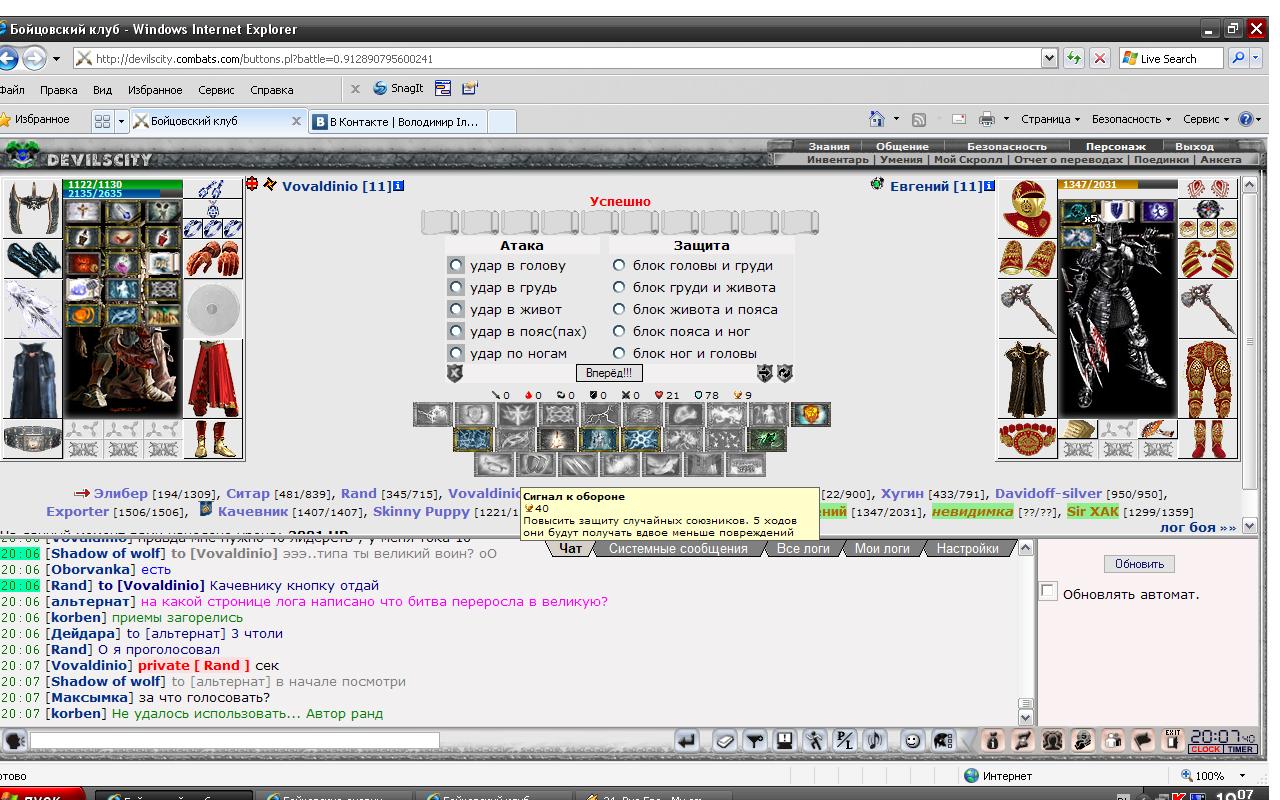Open the help question-mark dropdown
The image size is (1280, 800).
click(x=1258, y=119)
